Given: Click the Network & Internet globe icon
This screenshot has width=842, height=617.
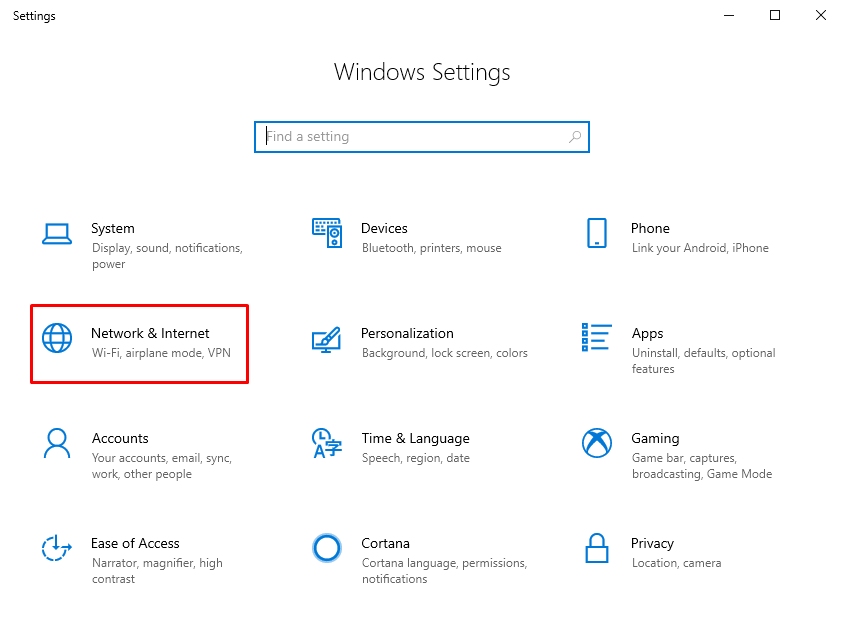Looking at the screenshot, I should [57, 338].
